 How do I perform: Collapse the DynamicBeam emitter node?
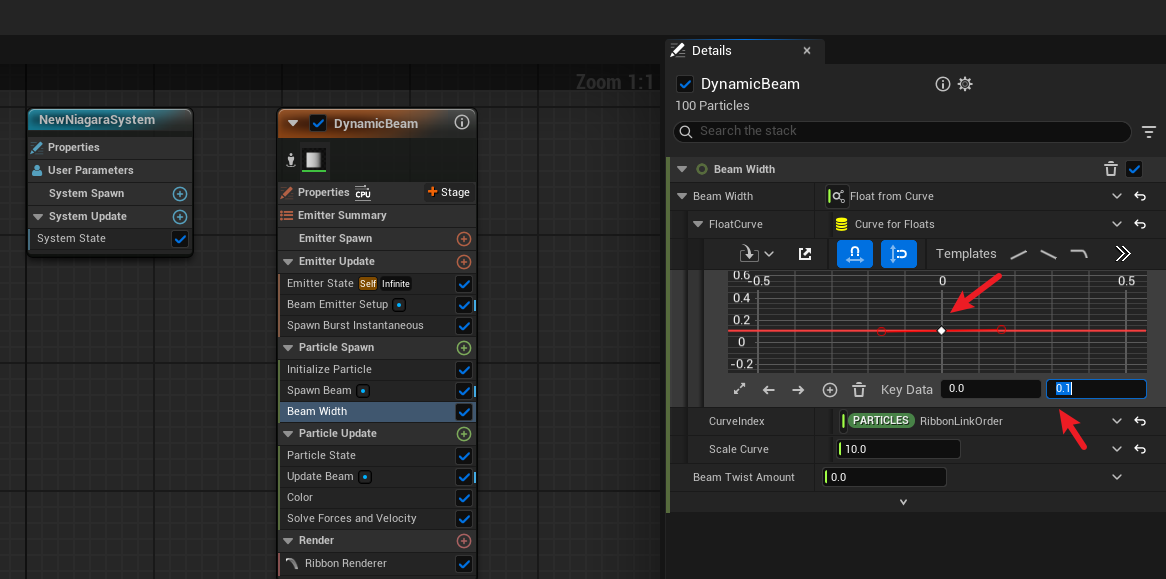(x=293, y=123)
